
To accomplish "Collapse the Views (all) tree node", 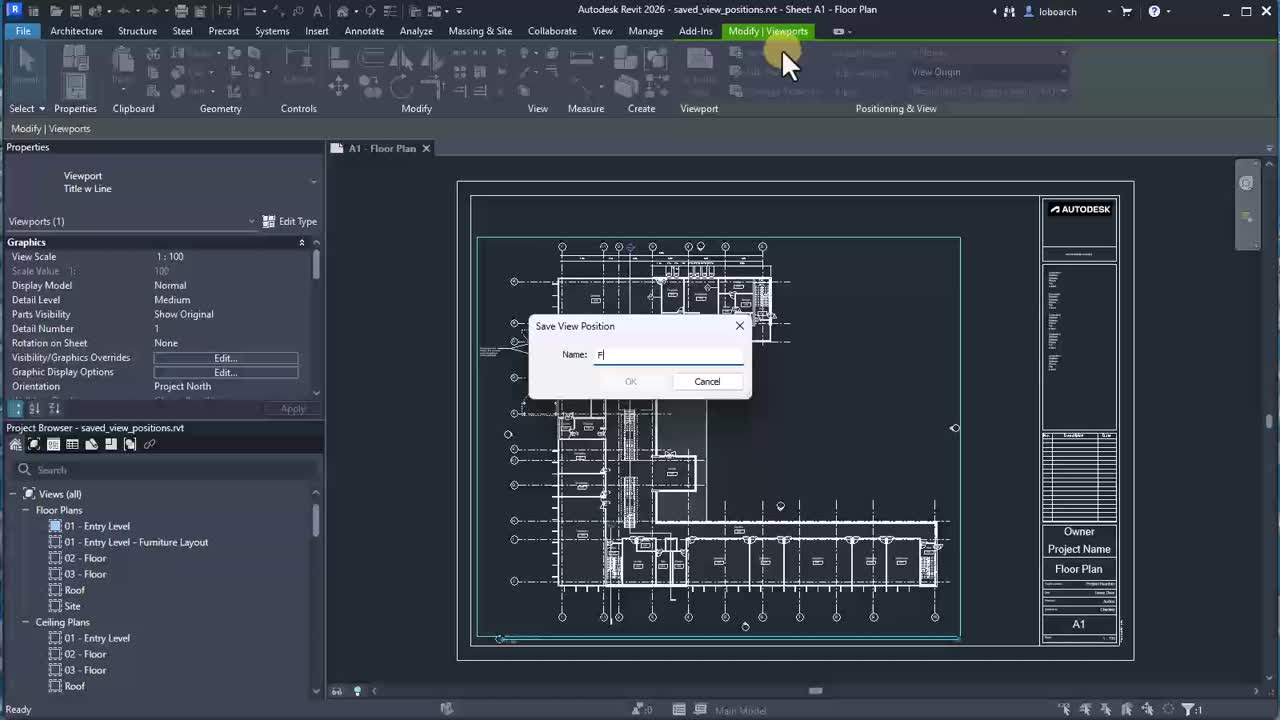I will tap(14, 494).
